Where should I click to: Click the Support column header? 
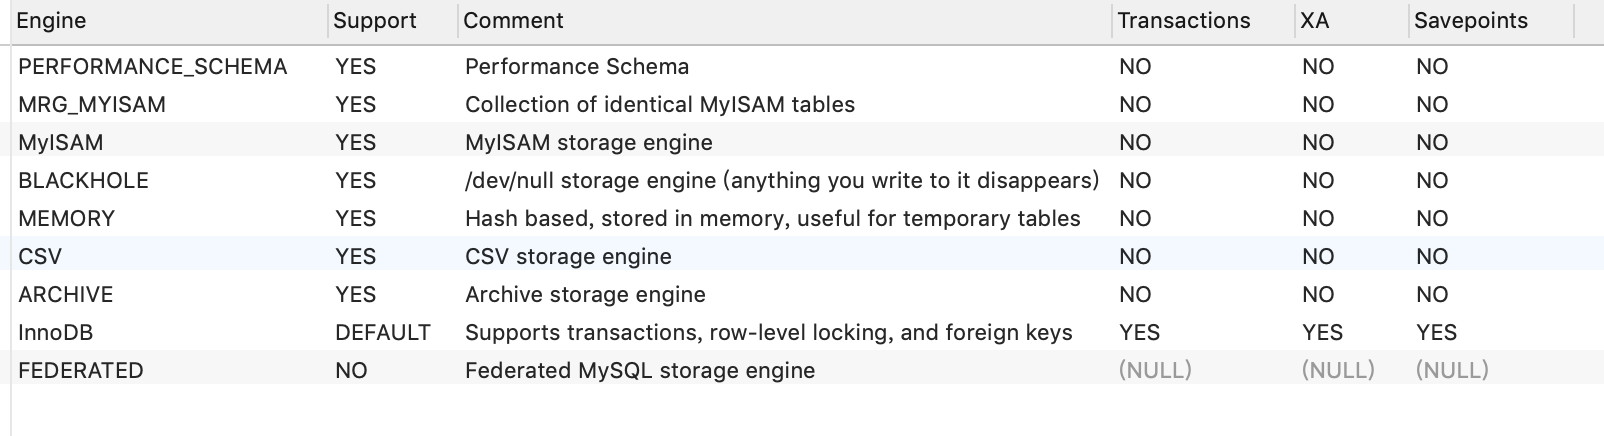[x=375, y=21]
